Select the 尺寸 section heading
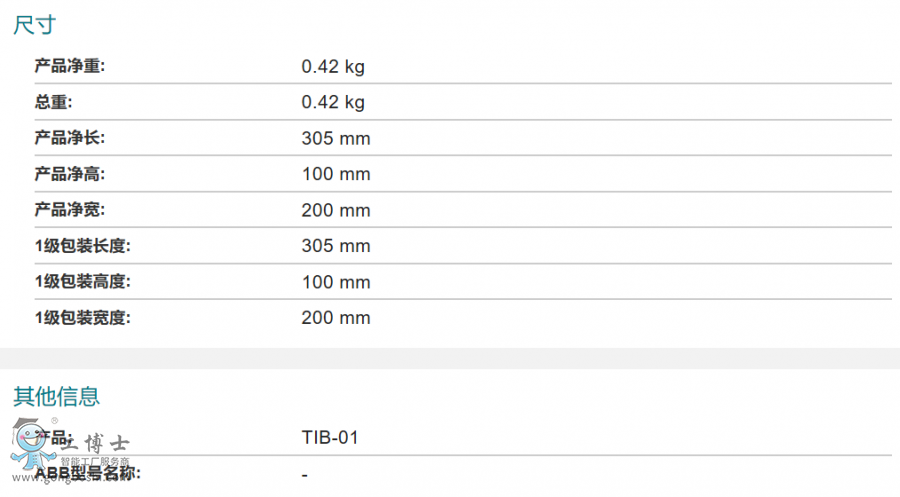Viewport: 900px width, 497px height. pyautogui.click(x=33, y=25)
